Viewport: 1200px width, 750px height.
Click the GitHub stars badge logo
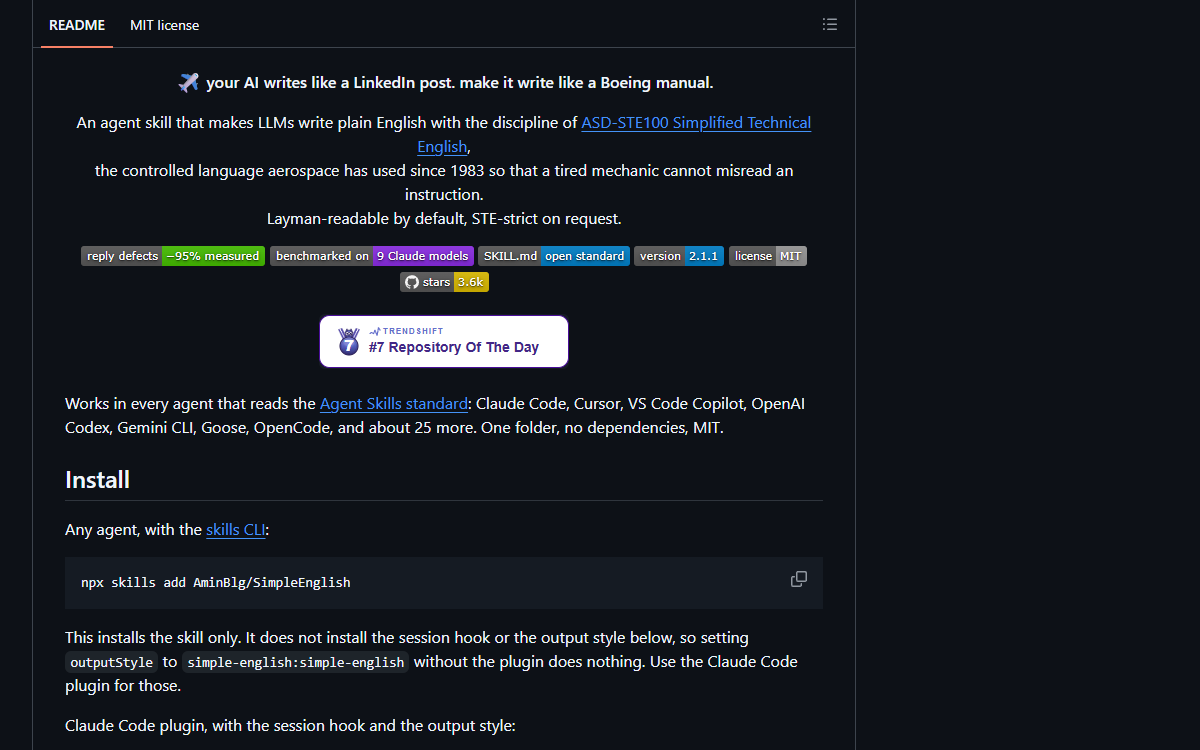pyautogui.click(x=411, y=282)
